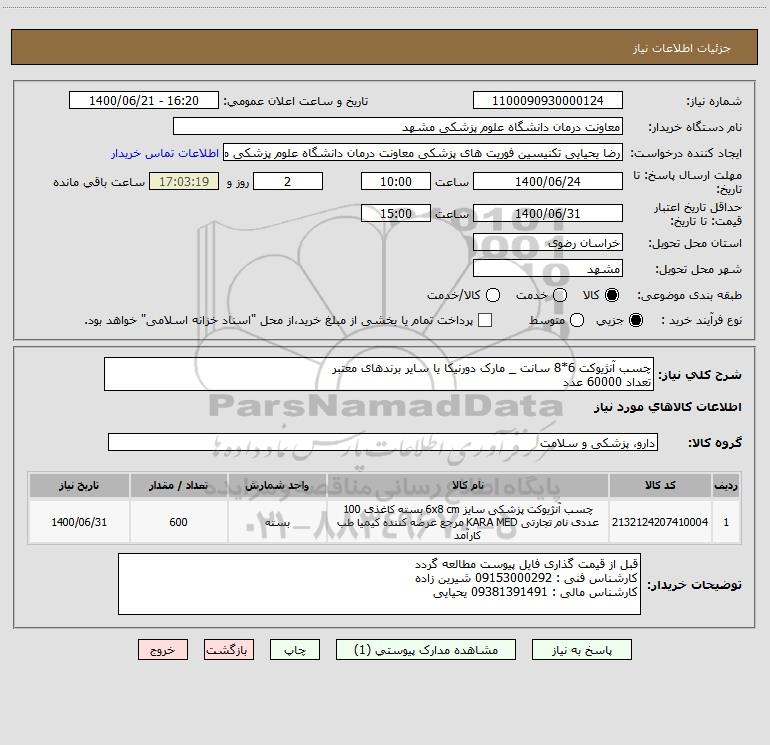770x745 pixels.
Task: Click the نام کالا column header
Action: pos(468,485)
